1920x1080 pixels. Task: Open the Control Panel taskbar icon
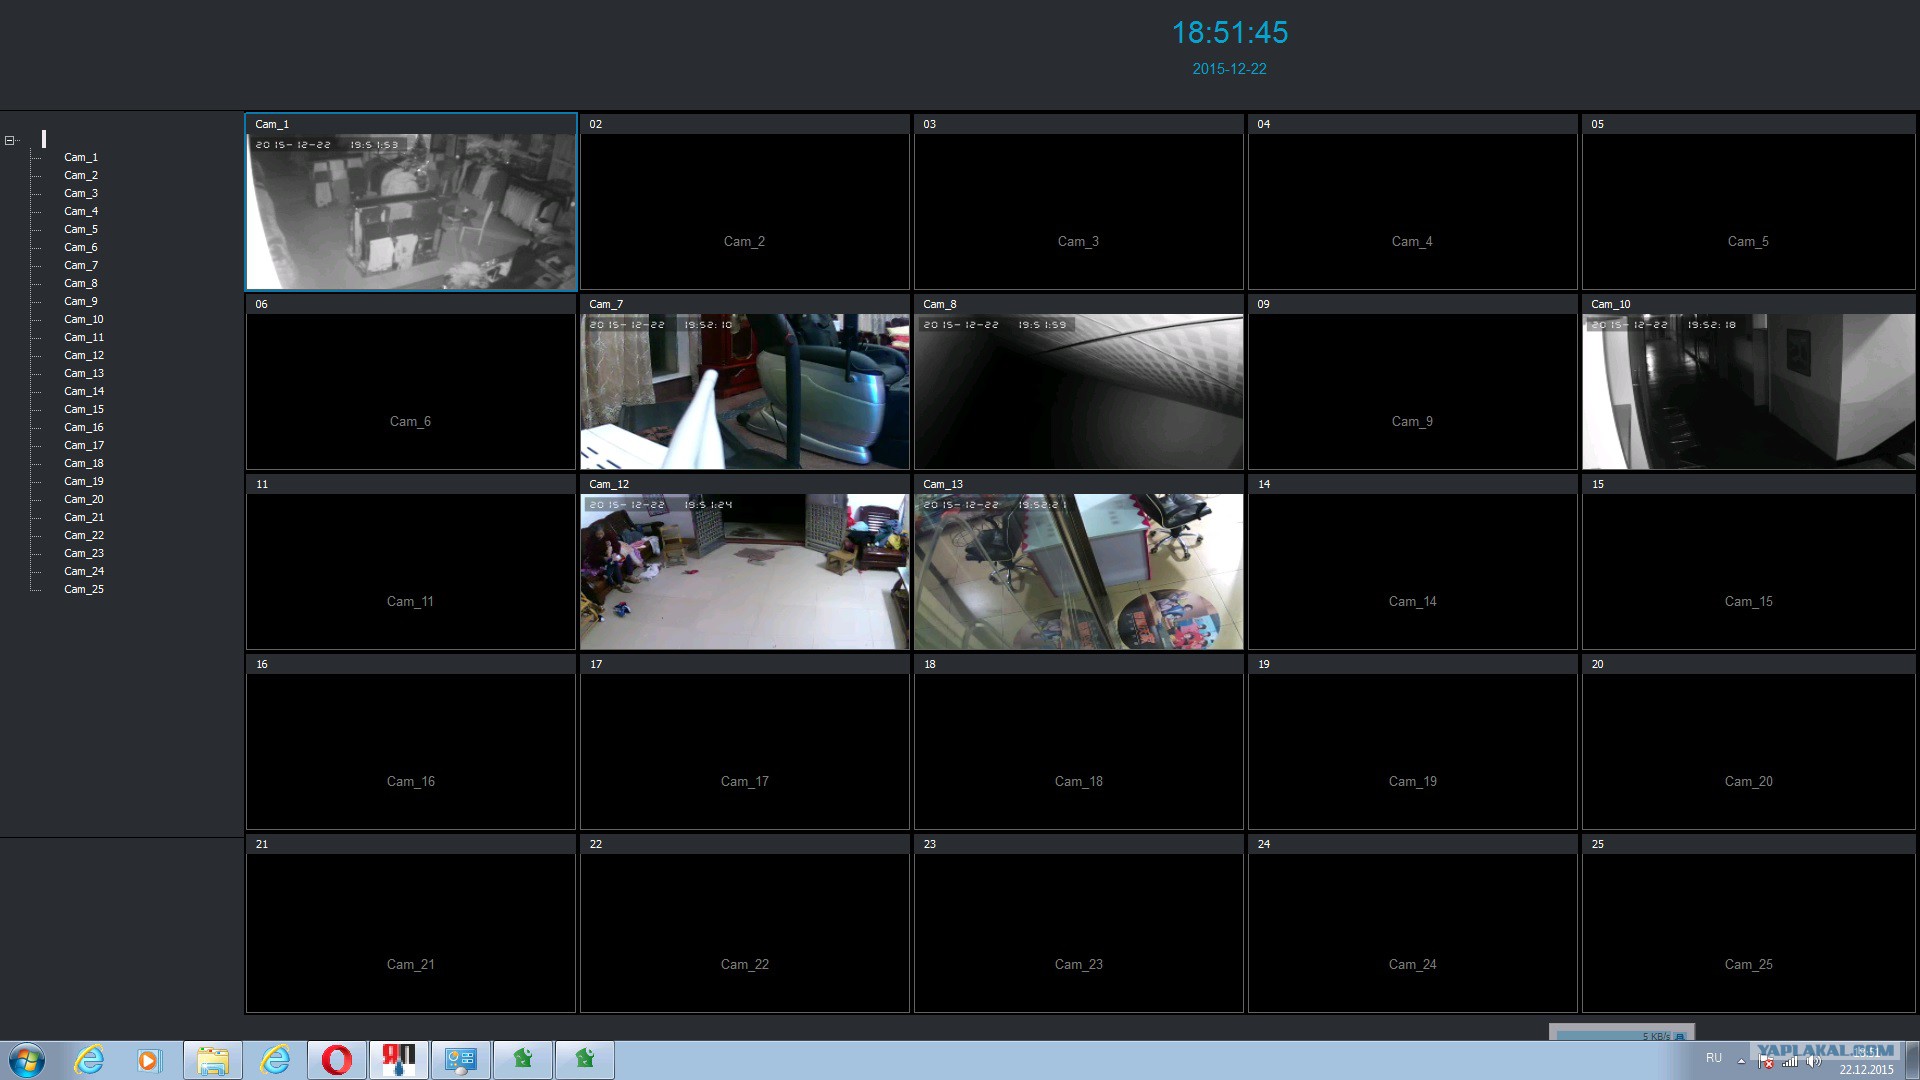pos(460,1060)
